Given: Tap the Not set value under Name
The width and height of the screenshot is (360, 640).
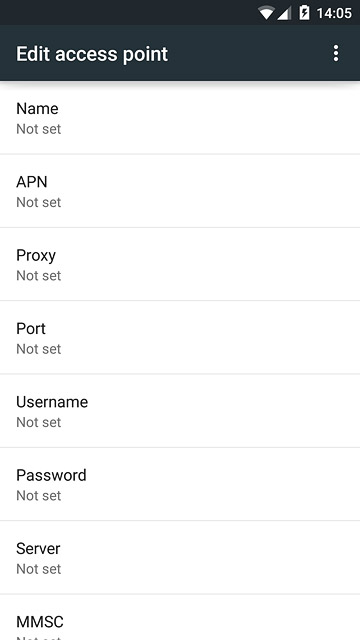Looking at the screenshot, I should coord(39,129).
